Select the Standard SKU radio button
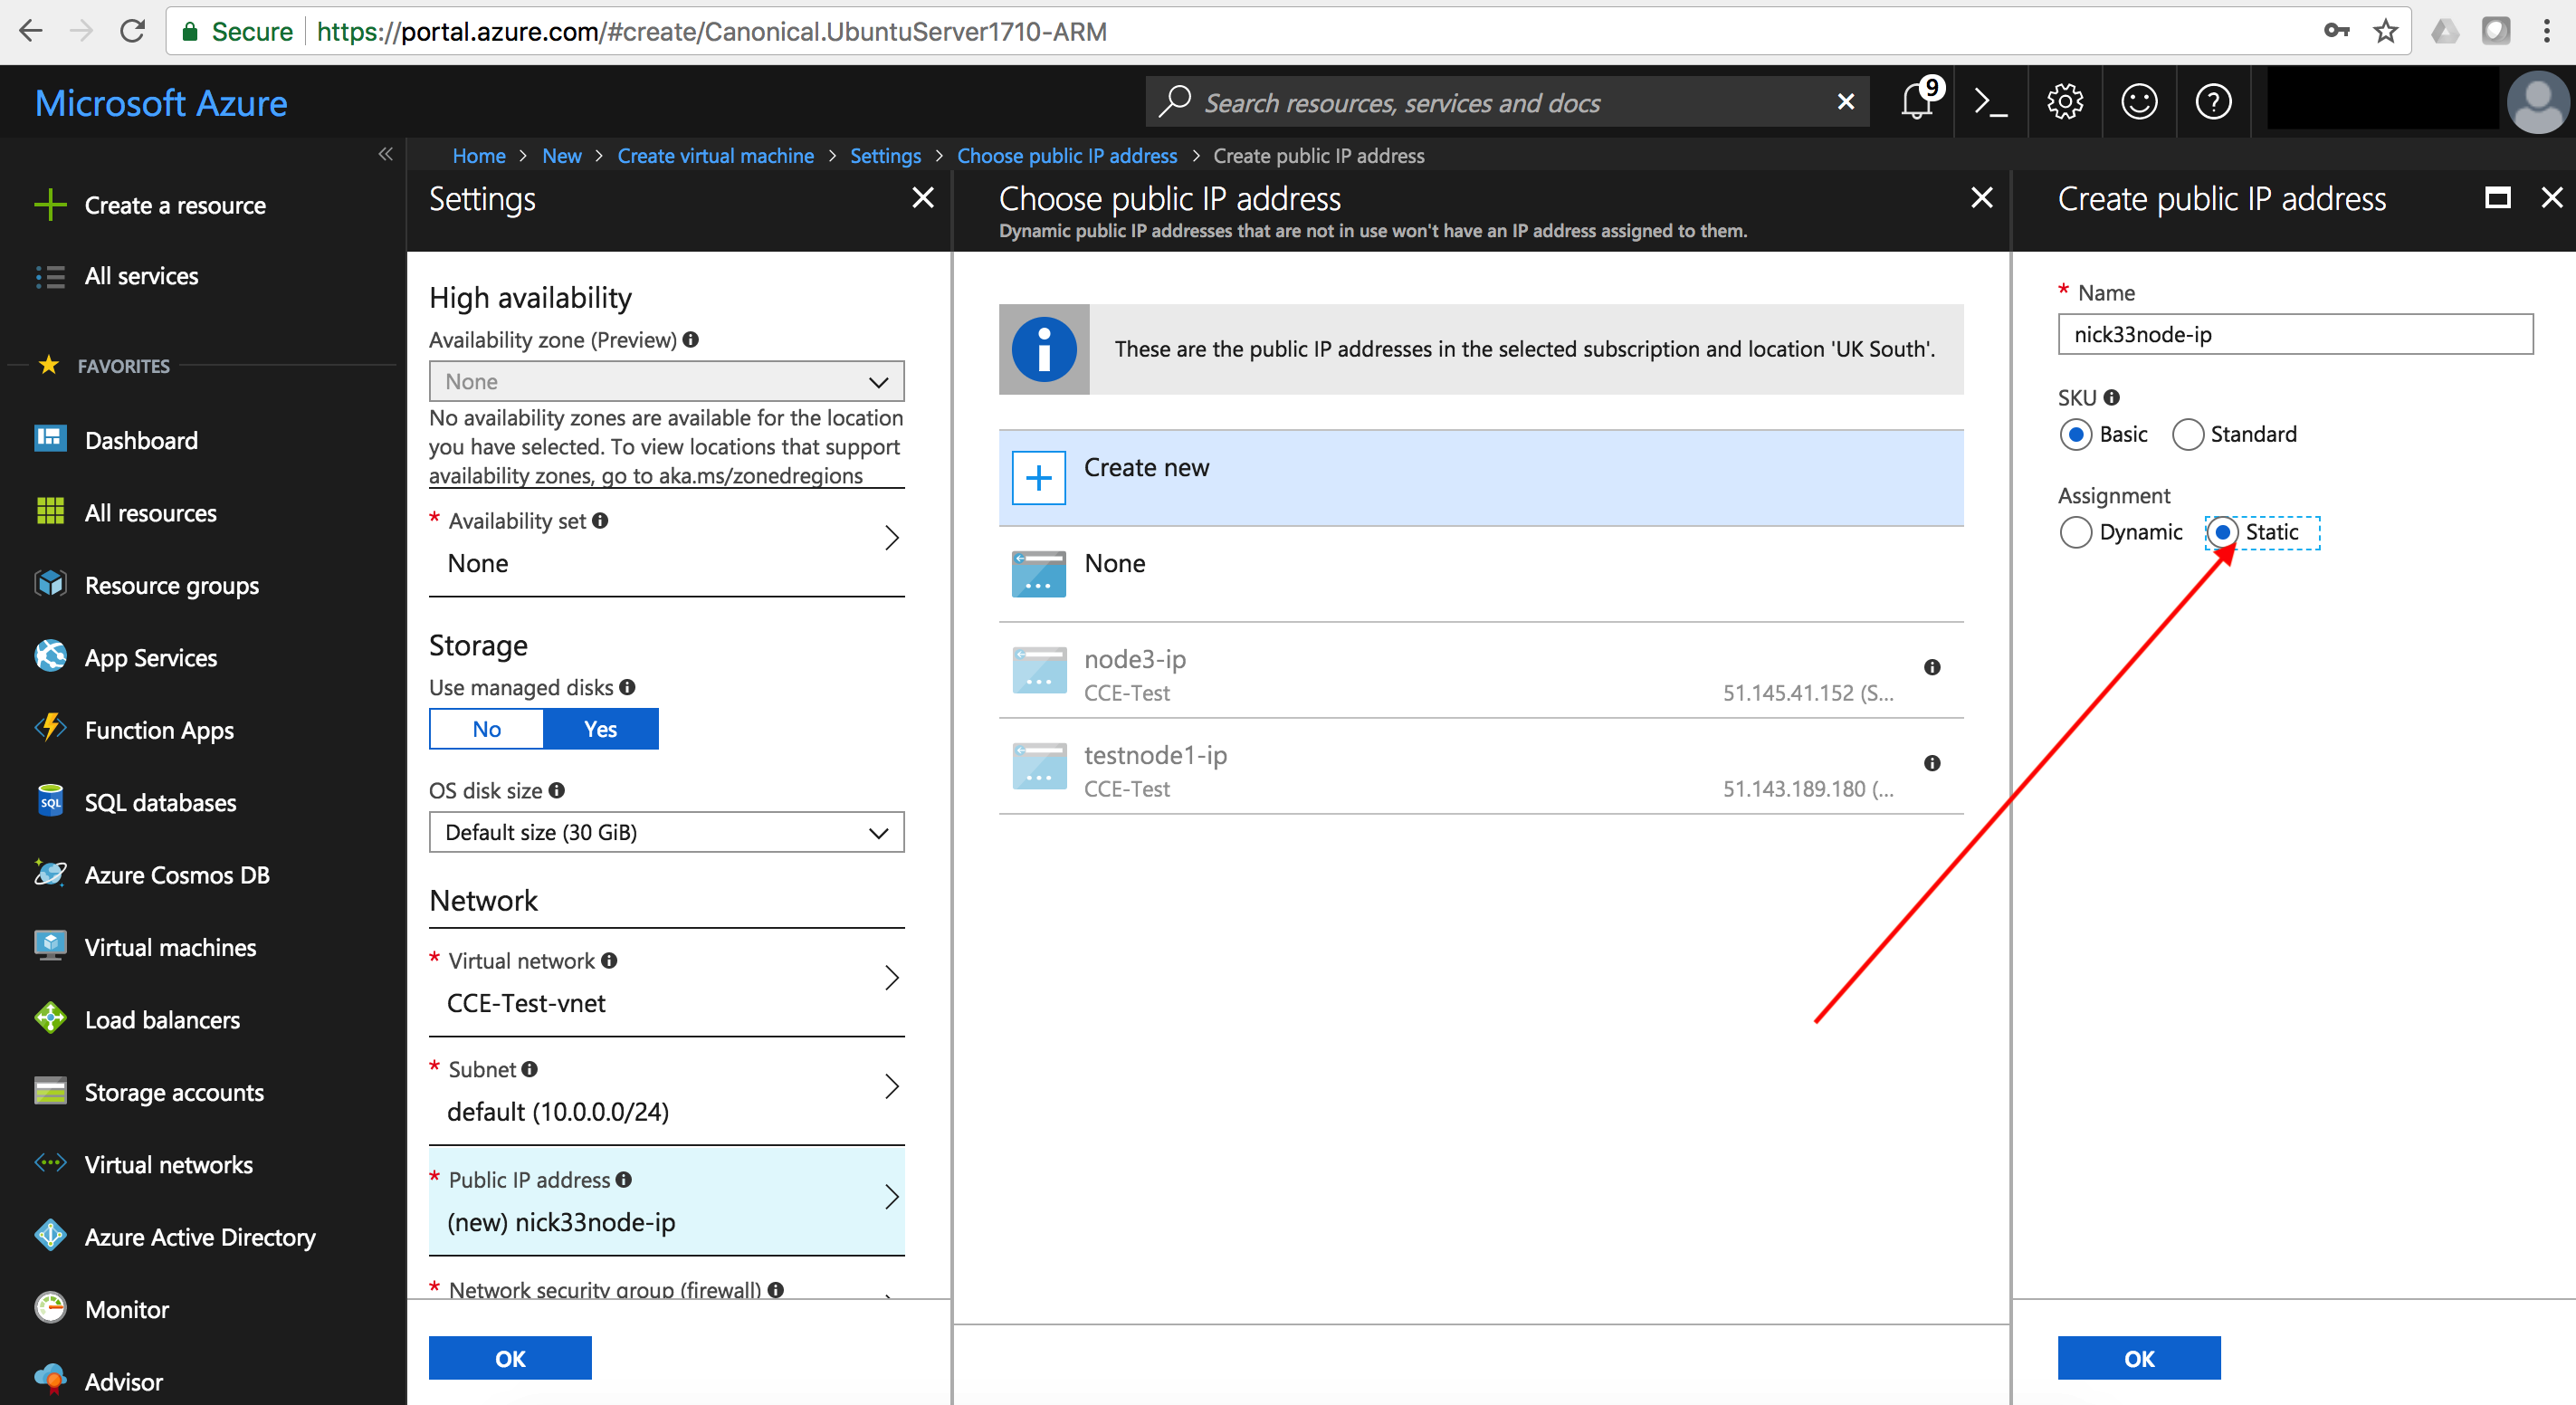 (x=2187, y=435)
